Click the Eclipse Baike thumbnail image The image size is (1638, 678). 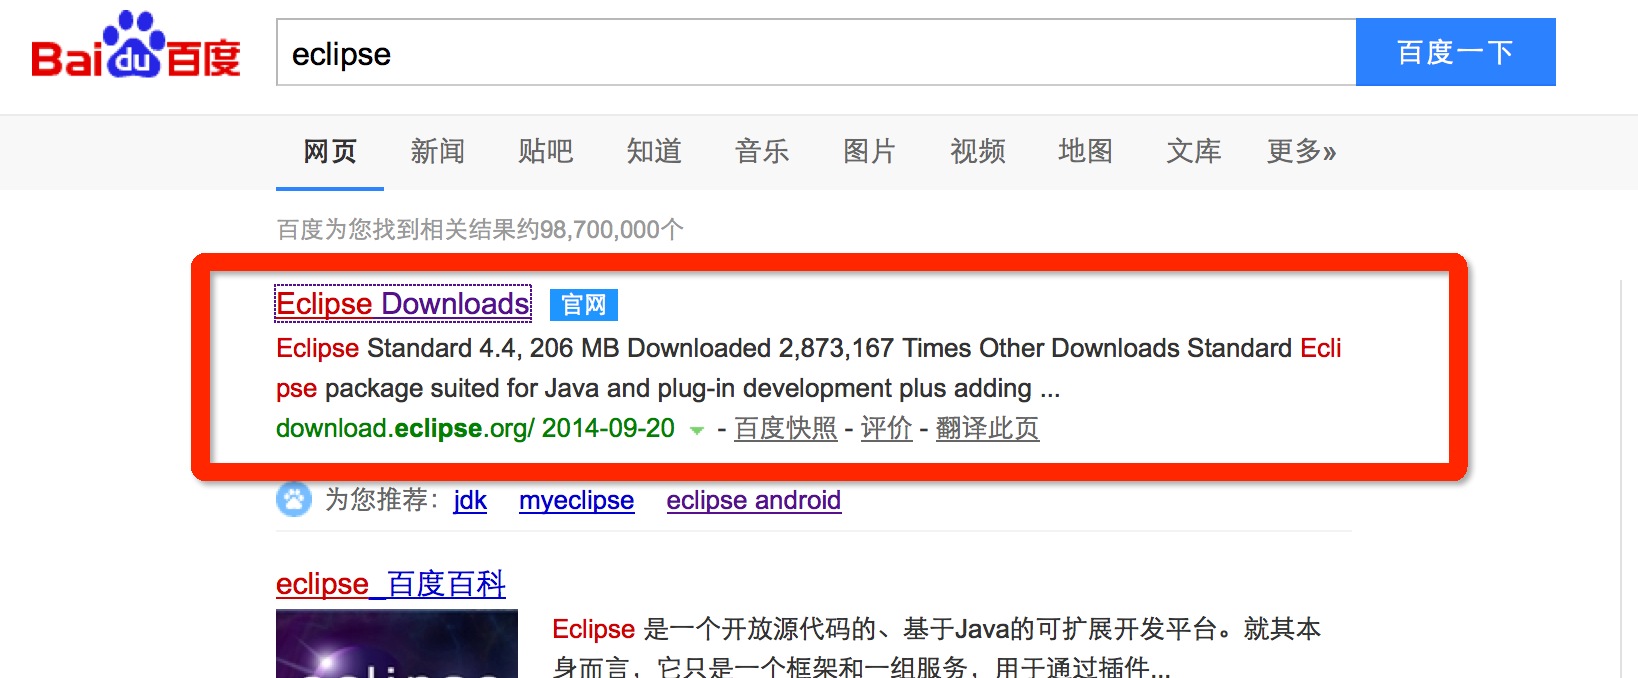(x=397, y=644)
